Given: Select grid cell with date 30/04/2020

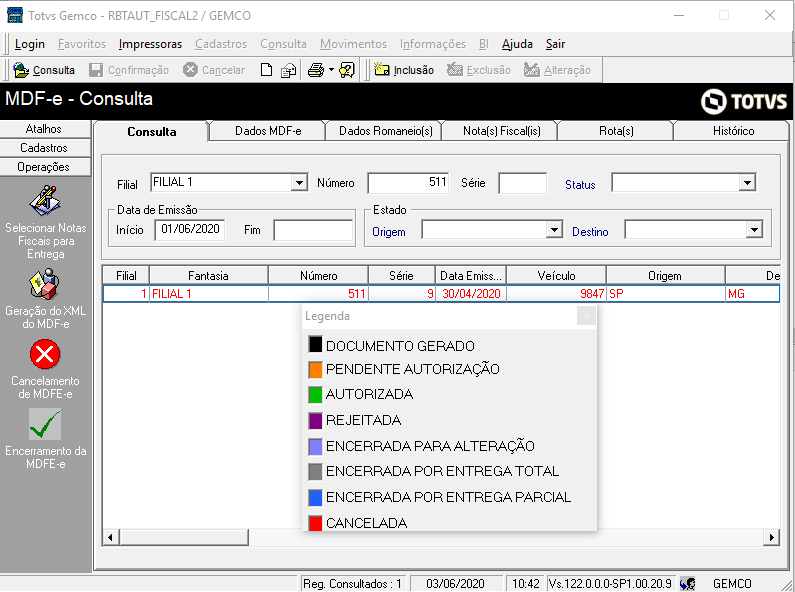Looking at the screenshot, I should click(471, 293).
